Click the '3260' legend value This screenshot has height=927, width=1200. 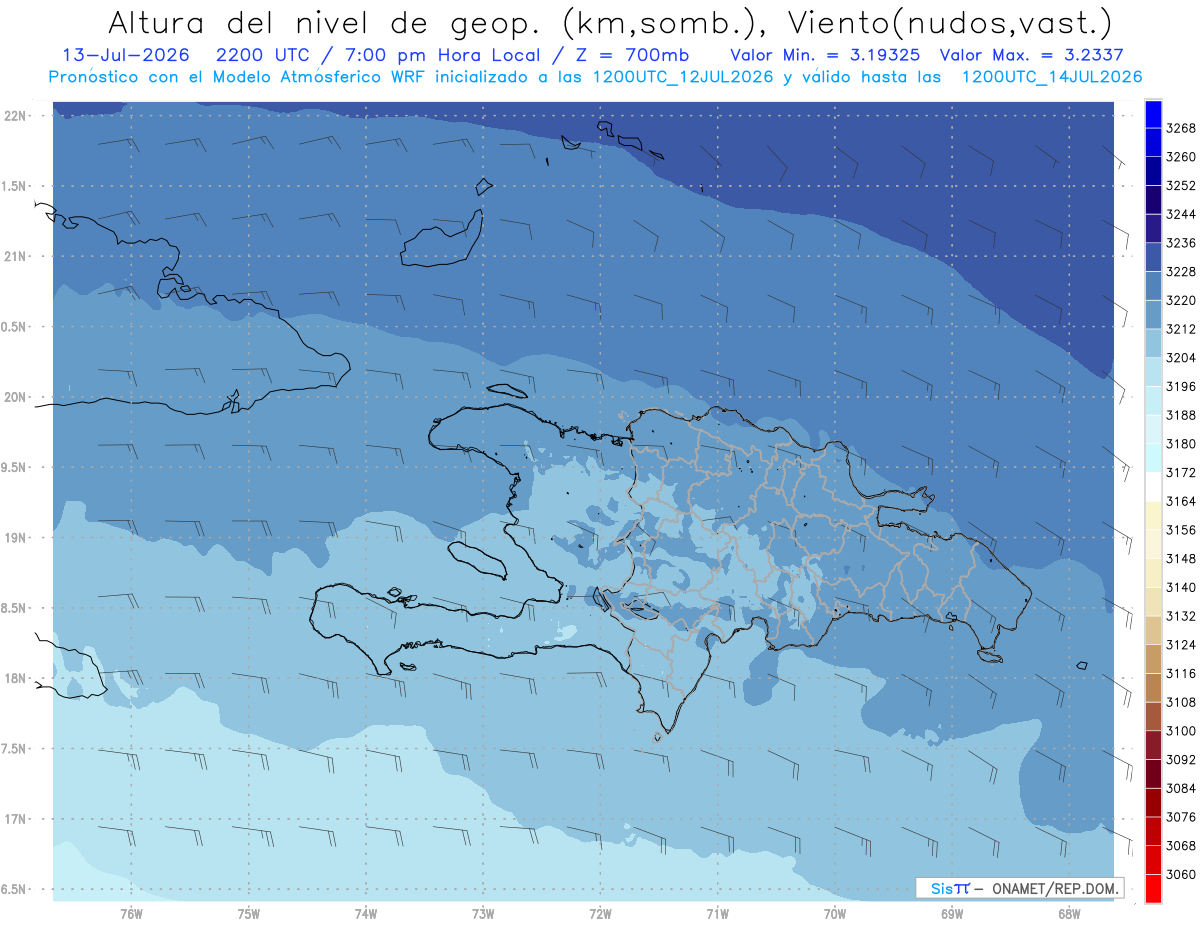[x=1181, y=157]
